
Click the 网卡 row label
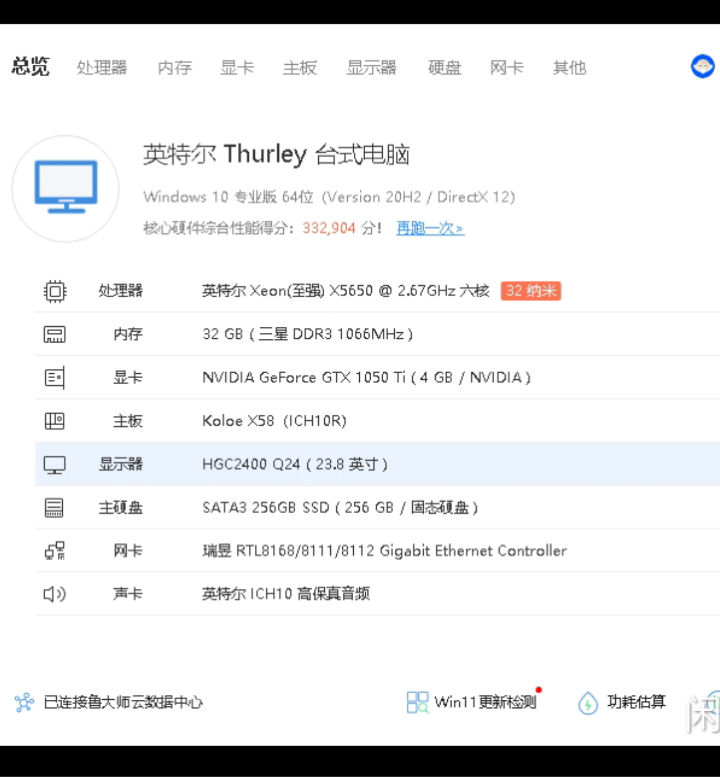click(128, 551)
